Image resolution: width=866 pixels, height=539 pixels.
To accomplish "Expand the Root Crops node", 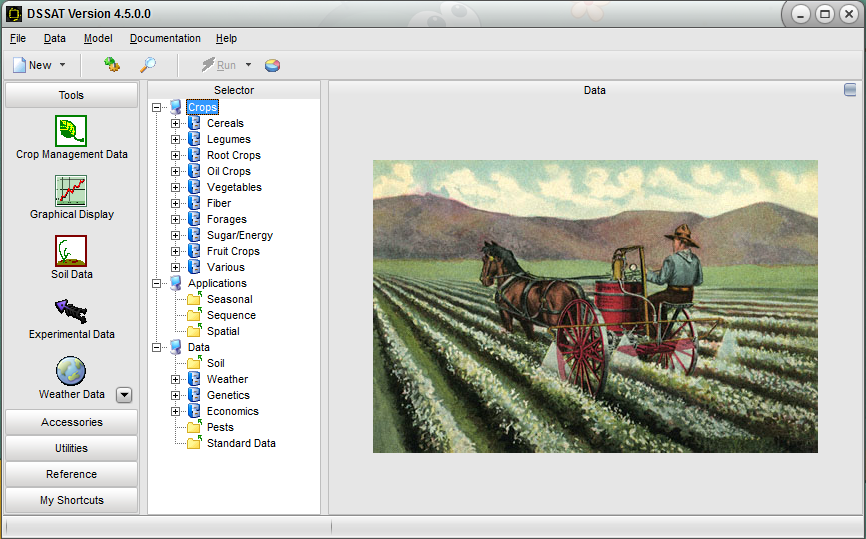I will (x=175, y=155).
